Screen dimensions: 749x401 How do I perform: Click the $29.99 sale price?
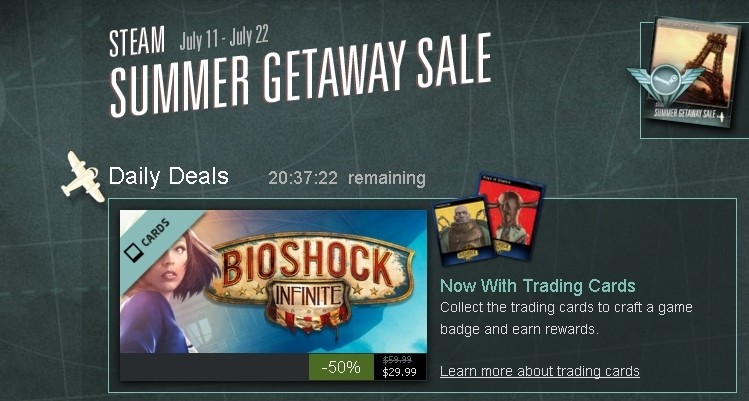(x=399, y=372)
